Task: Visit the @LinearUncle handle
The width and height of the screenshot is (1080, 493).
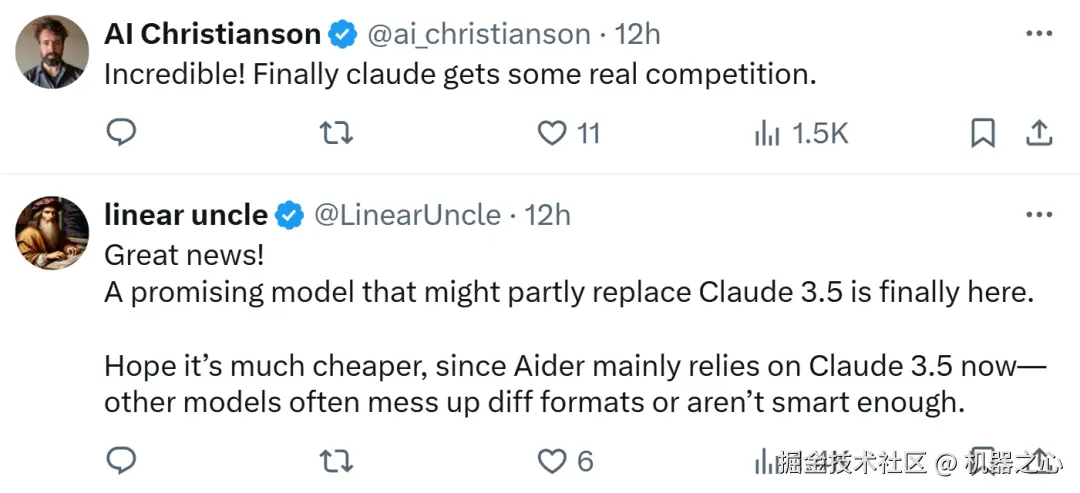Action: [408, 216]
